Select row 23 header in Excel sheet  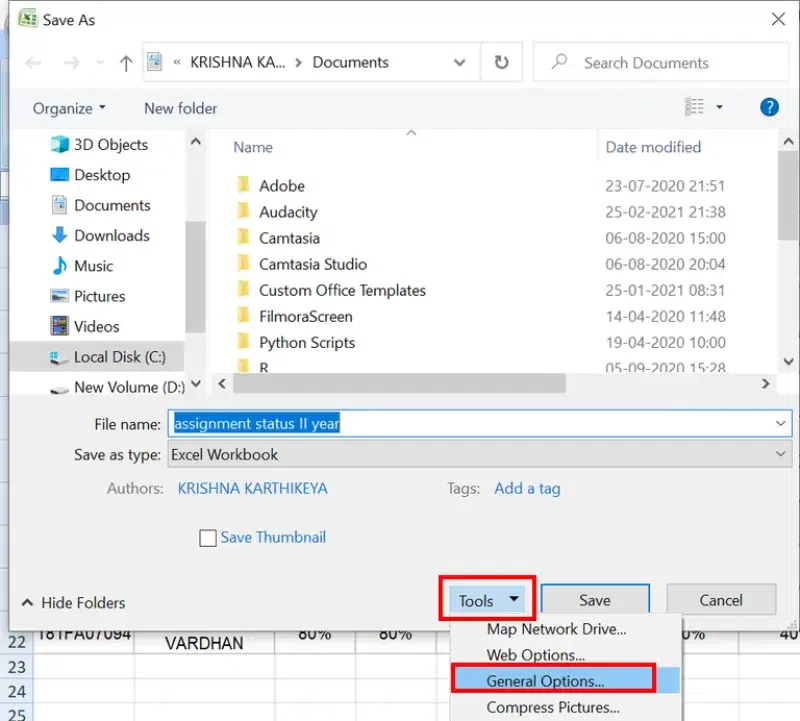click(x=16, y=667)
